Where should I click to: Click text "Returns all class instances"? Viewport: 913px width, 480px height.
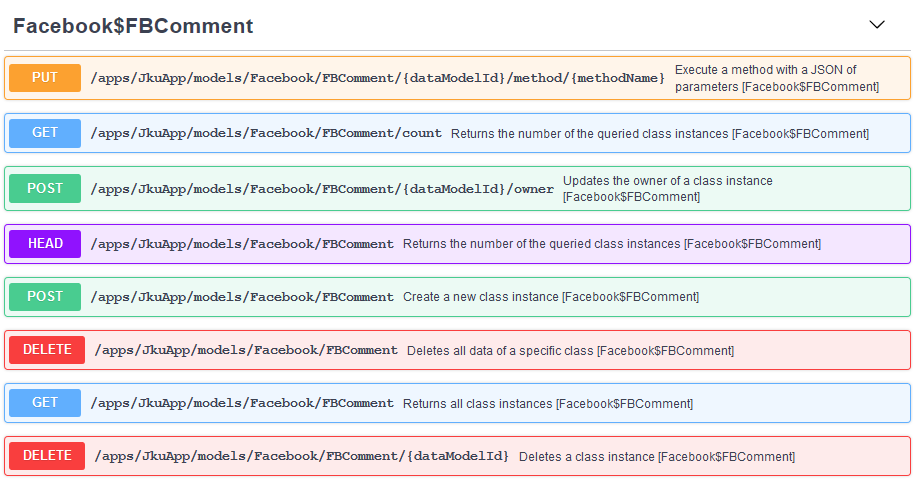click(478, 404)
